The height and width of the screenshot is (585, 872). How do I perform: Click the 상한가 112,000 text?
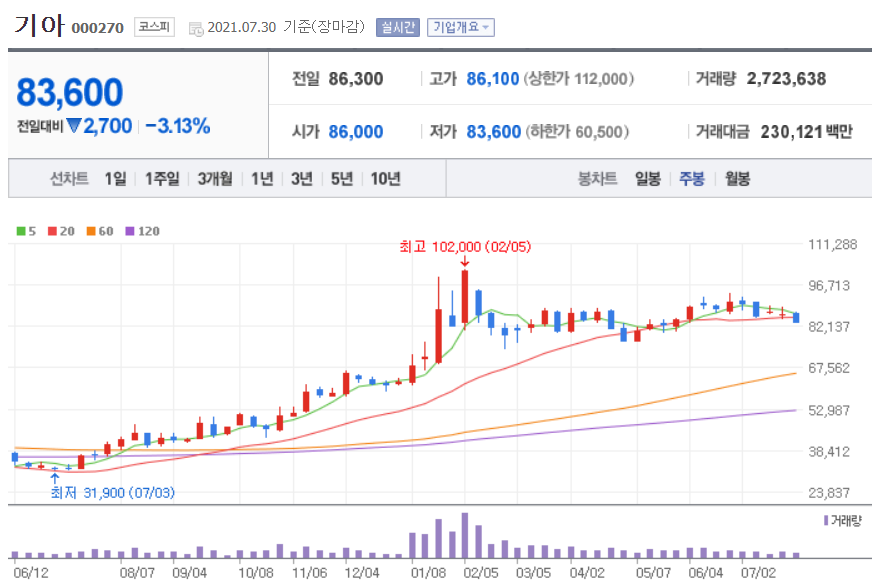[578, 79]
